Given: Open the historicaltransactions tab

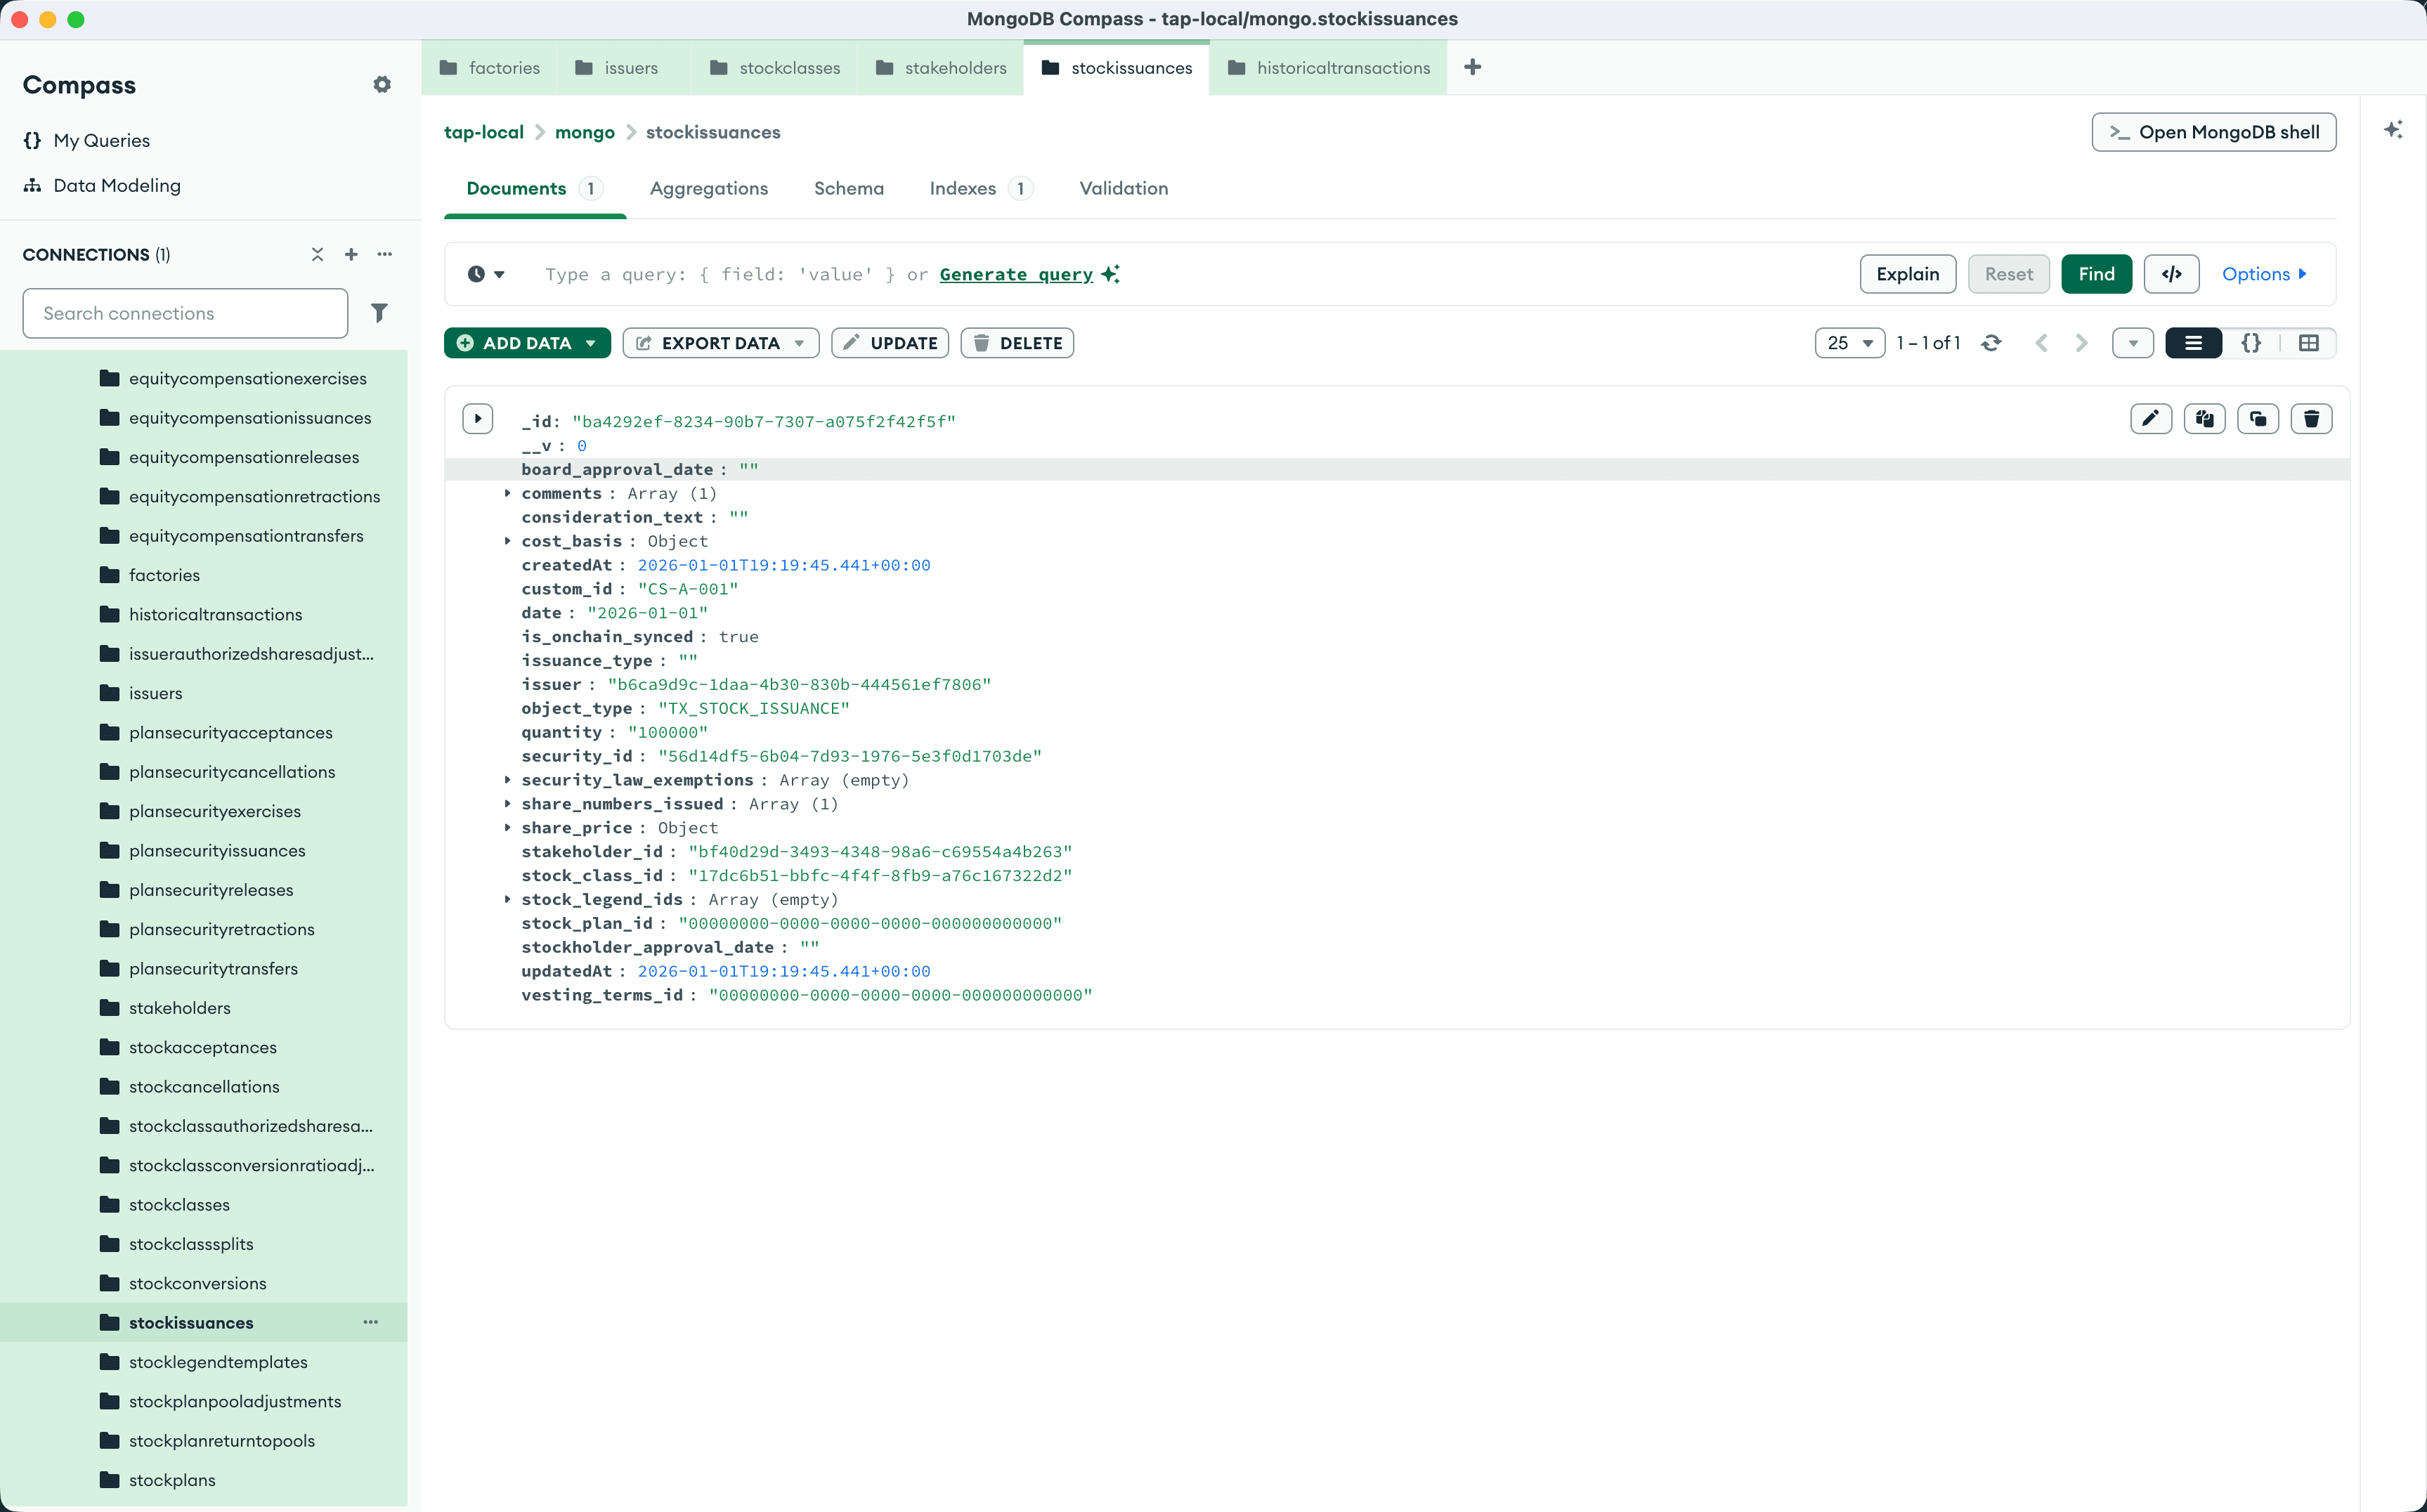Looking at the screenshot, I should [1342, 68].
